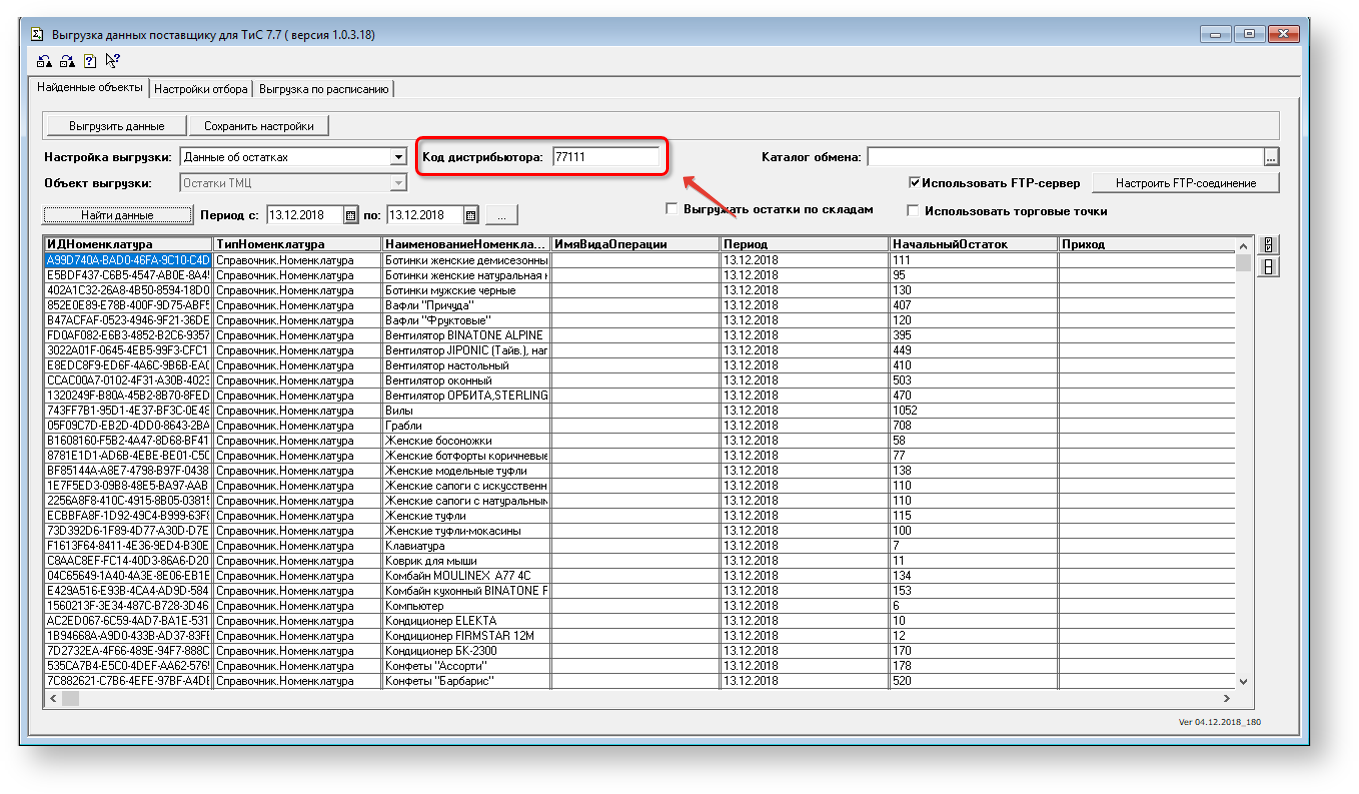Click the НачальныйОстаток column header

point(973,244)
